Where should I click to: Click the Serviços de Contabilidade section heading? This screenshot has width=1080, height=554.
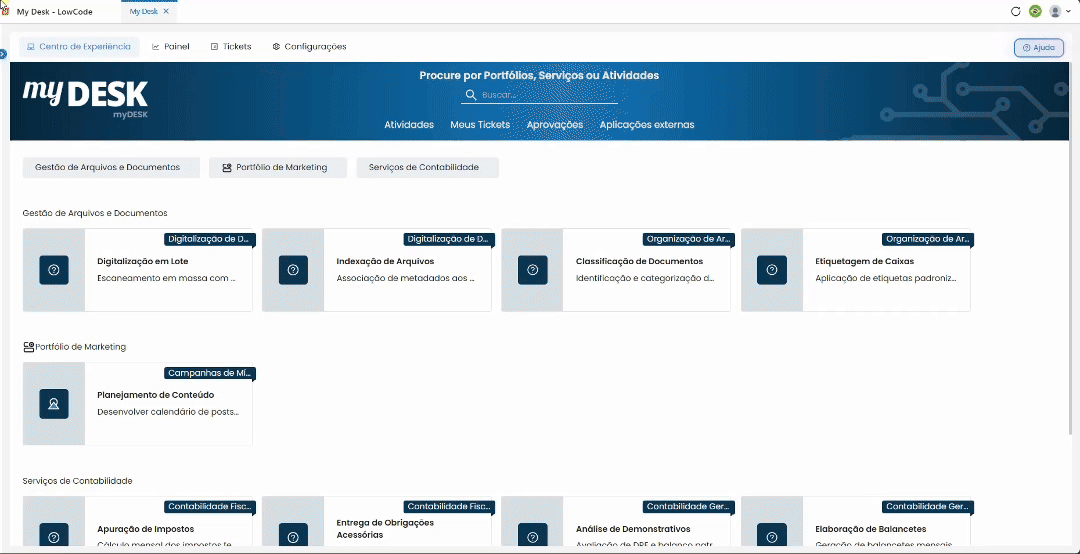[77, 481]
